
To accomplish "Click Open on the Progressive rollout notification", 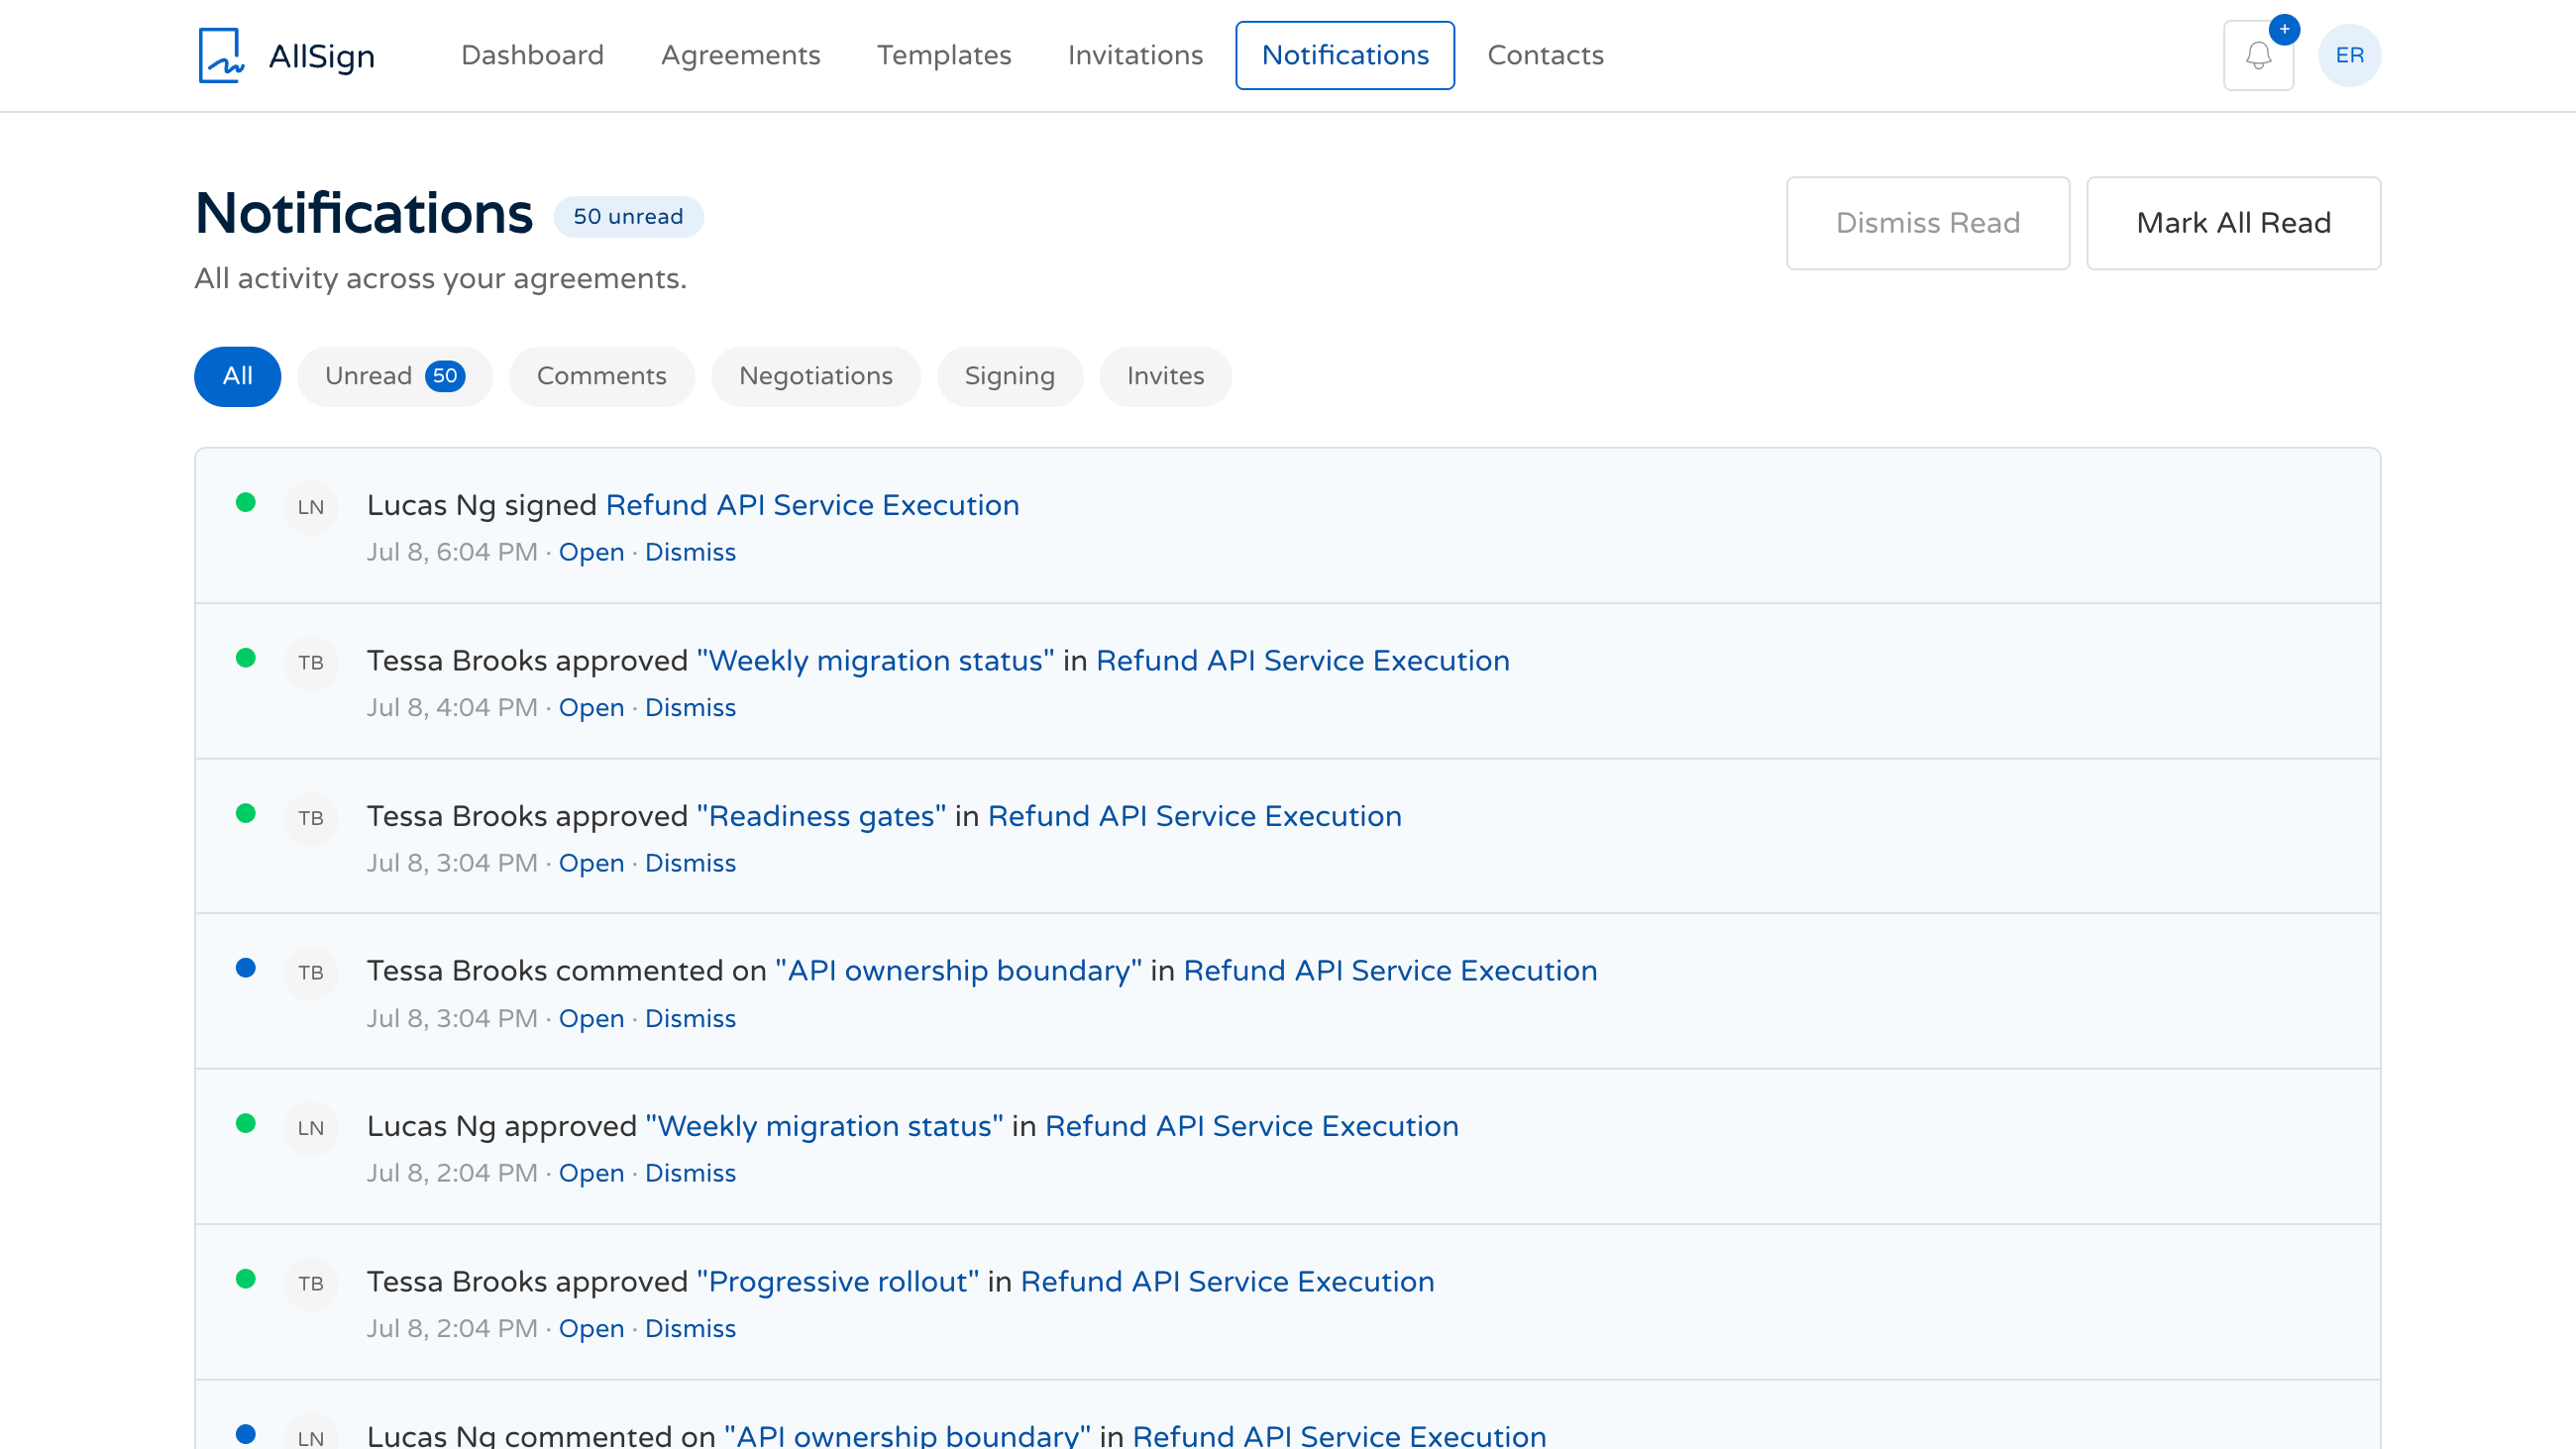I will point(591,1328).
